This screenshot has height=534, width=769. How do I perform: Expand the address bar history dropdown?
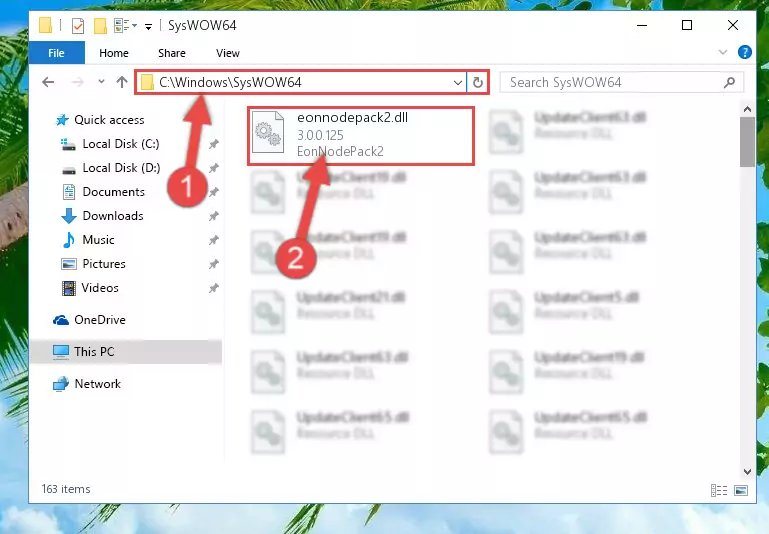click(458, 82)
